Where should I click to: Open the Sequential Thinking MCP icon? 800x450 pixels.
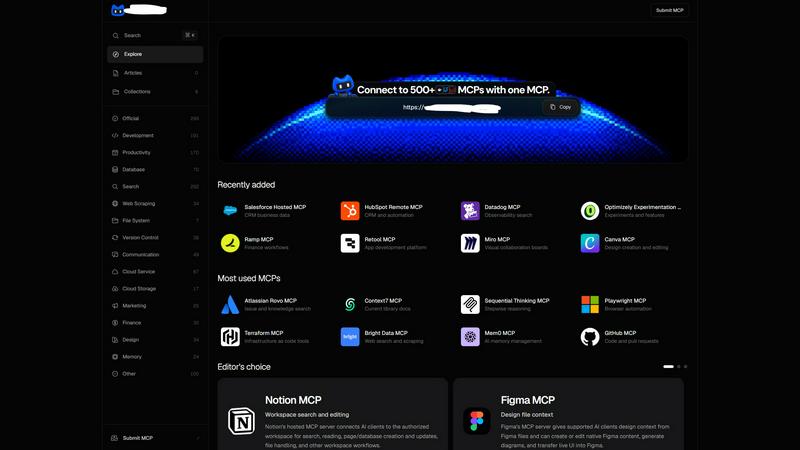pos(470,305)
